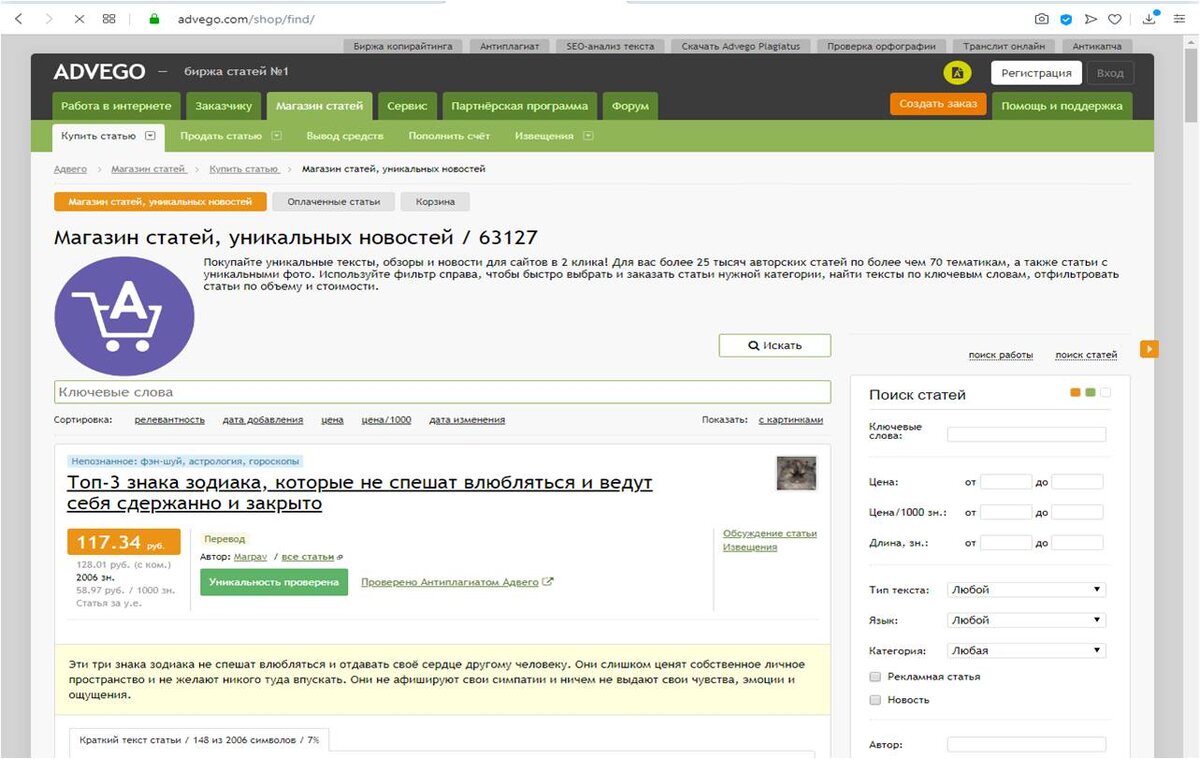Viewport: 1200px width, 759px height.
Task: Click the Вывод средств menu item
Action: tap(345, 136)
